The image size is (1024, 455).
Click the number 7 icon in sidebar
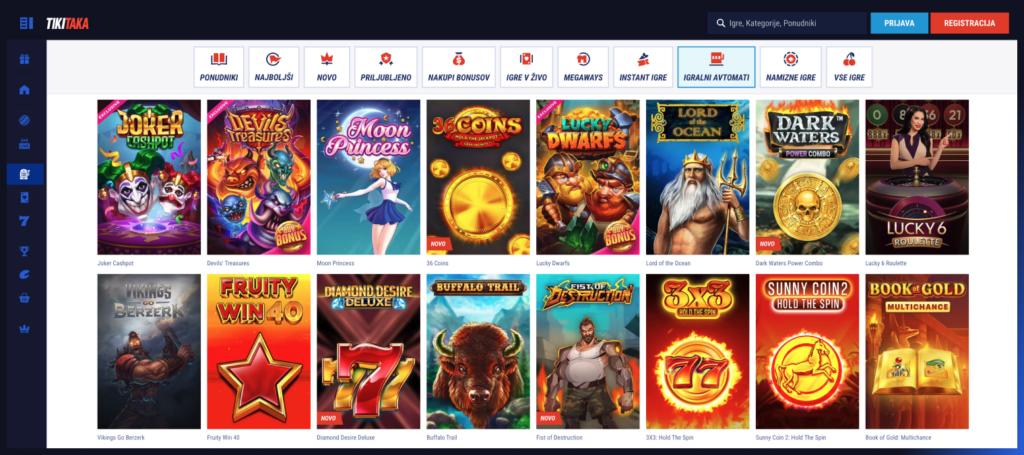(24, 221)
